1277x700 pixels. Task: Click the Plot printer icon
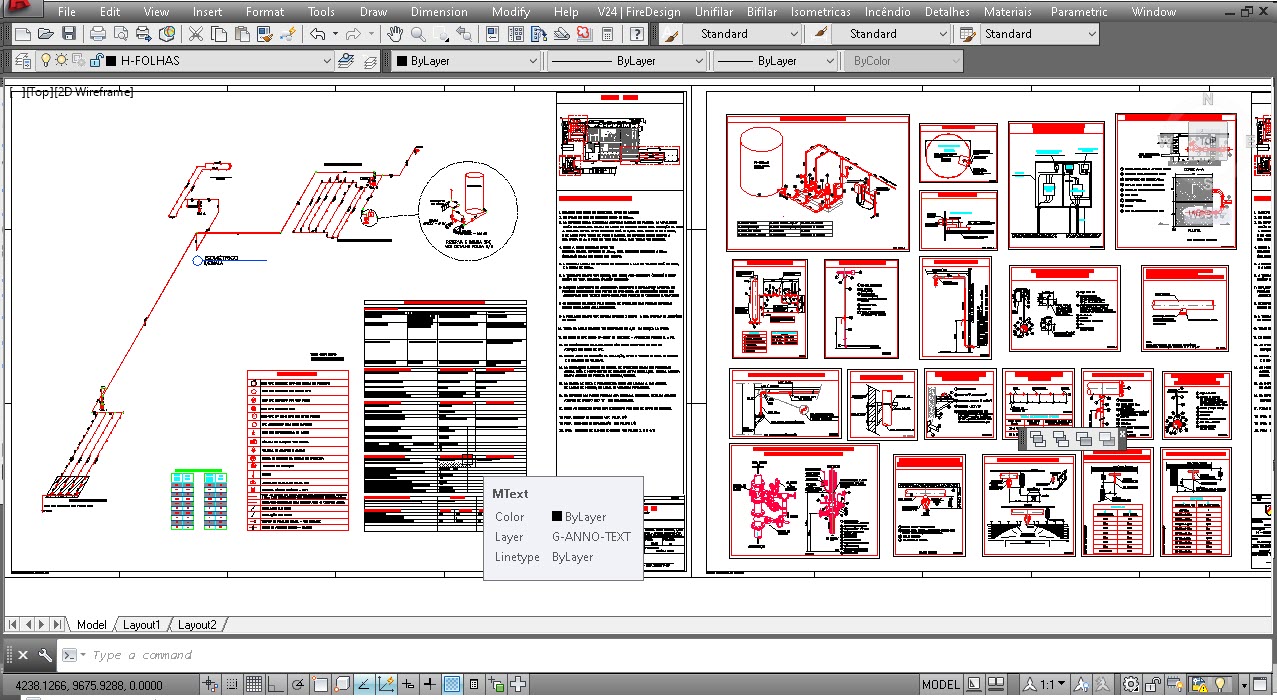[x=98, y=34]
